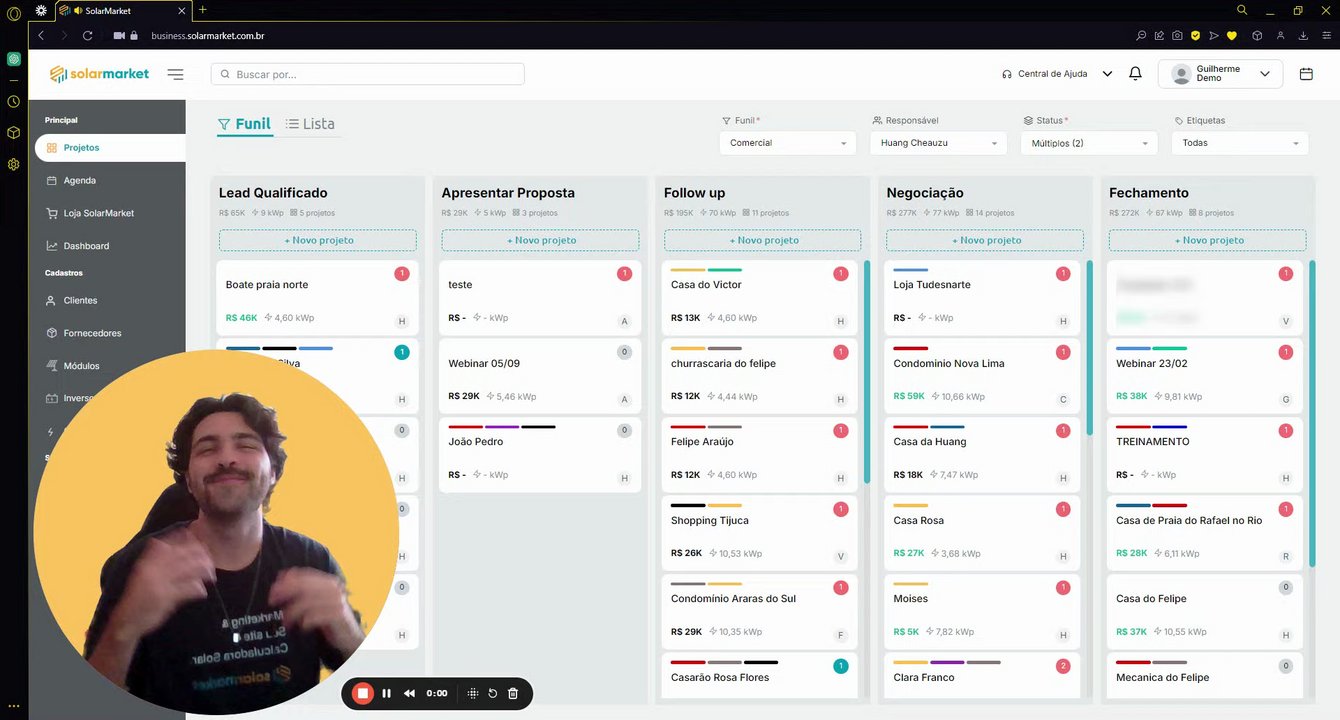Click the Fechamento column scrollbar
This screenshot has height=720, width=1340.
(x=1311, y=414)
